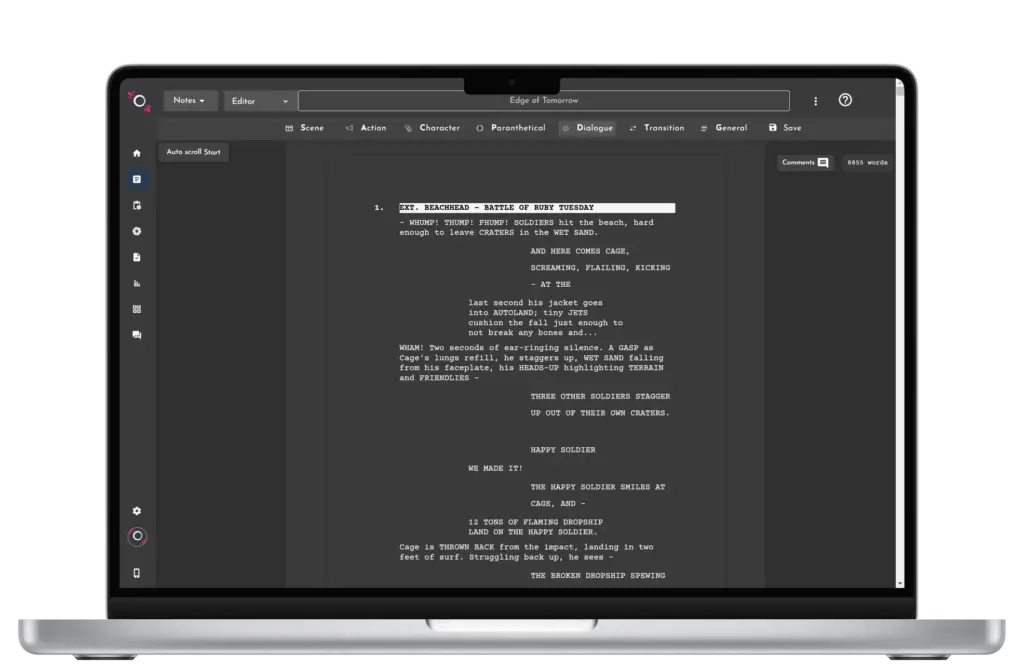Set line type to Paranthetical
This screenshot has width=1024, height=666.
tap(511, 128)
